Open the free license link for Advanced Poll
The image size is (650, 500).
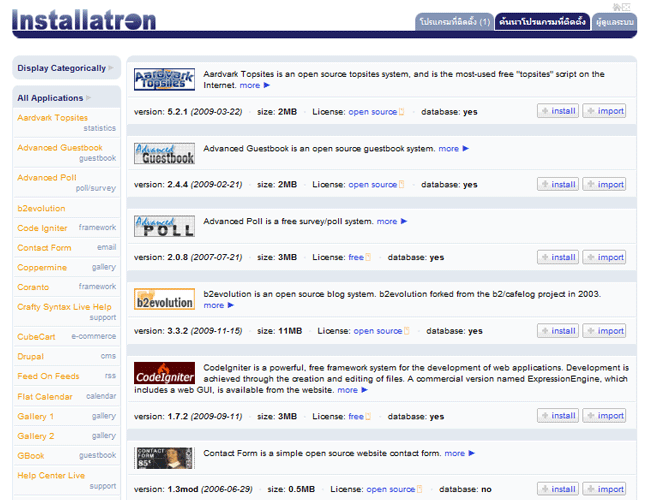pyautogui.click(x=356, y=257)
